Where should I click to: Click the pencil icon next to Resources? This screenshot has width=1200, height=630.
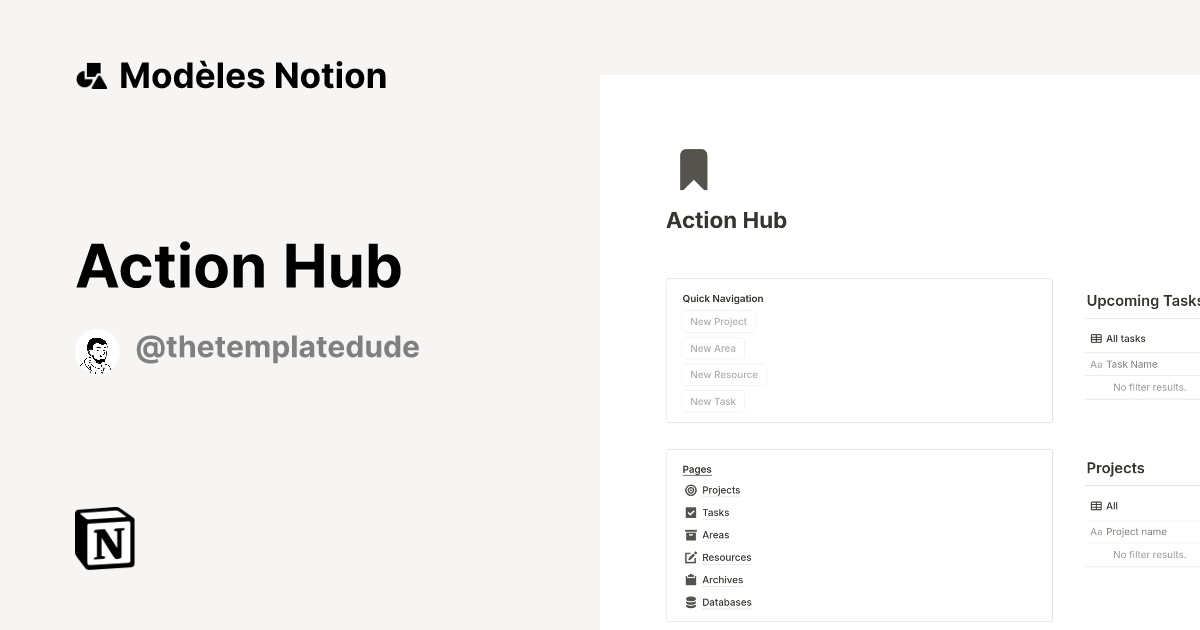691,557
